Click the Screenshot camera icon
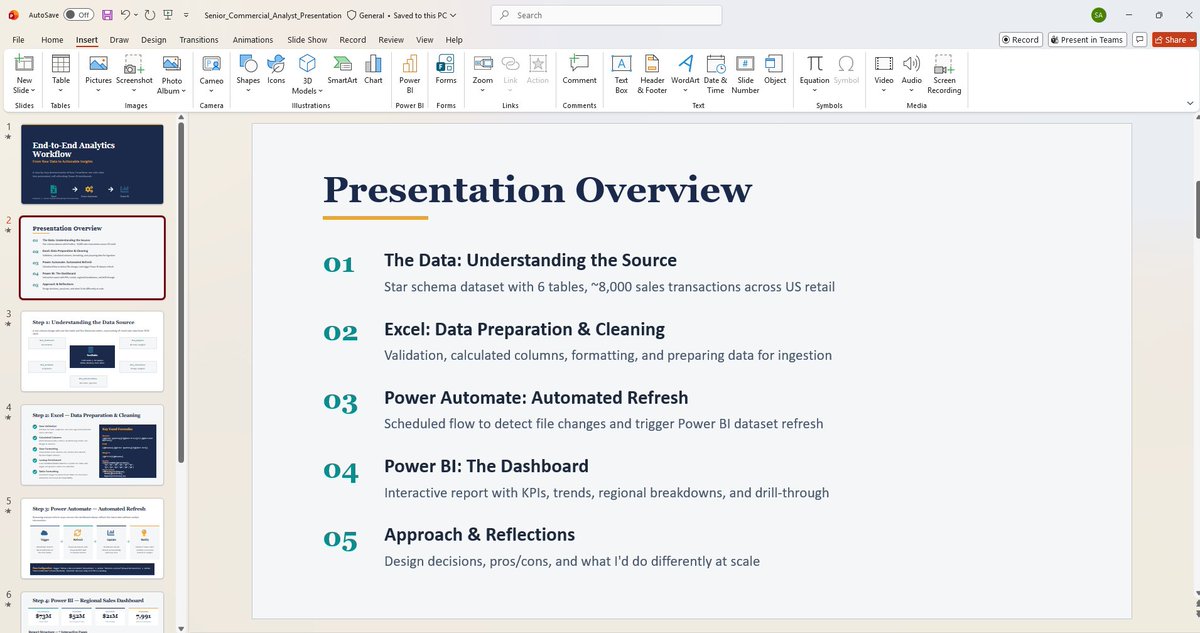 pyautogui.click(x=134, y=63)
